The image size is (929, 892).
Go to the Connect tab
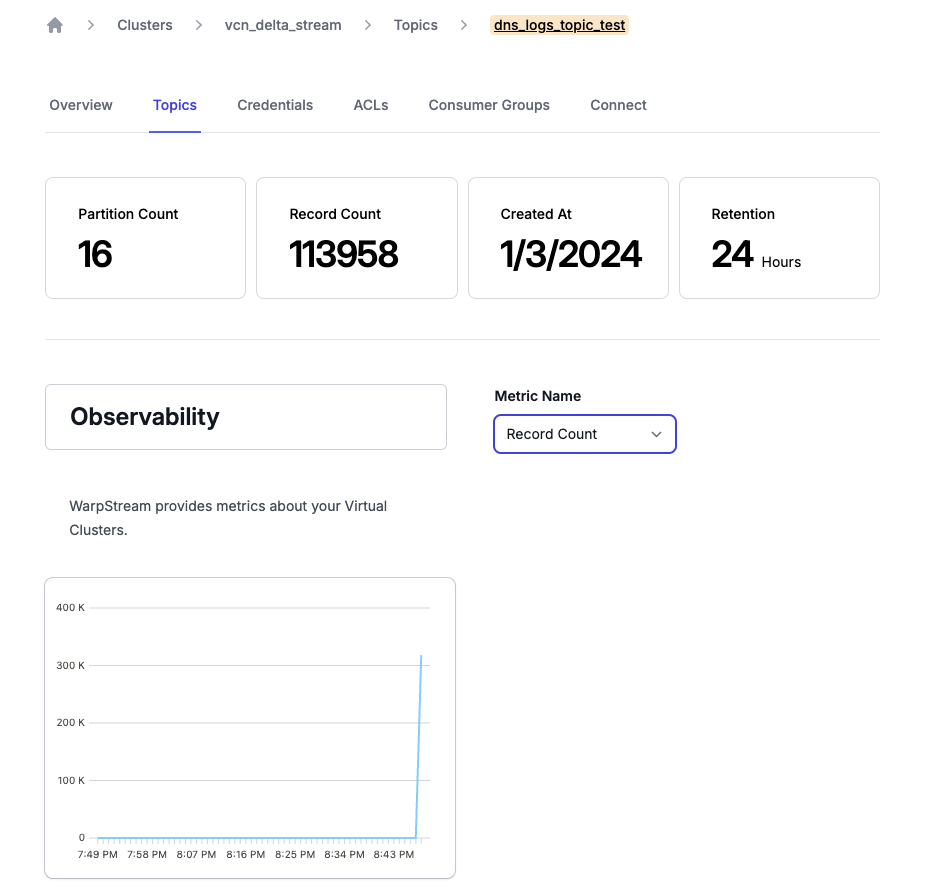(x=618, y=105)
